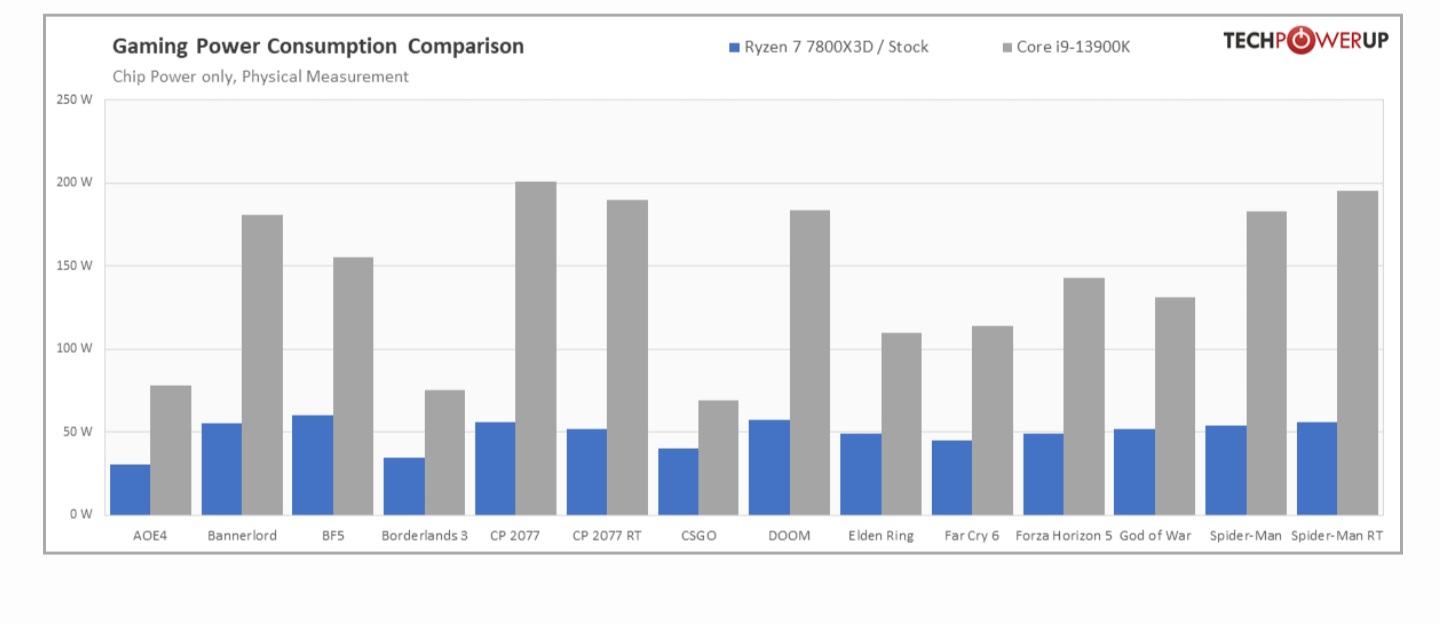Click the blue Ryzen bar for AOE4
This screenshot has height=624, width=1440.
coord(130,490)
